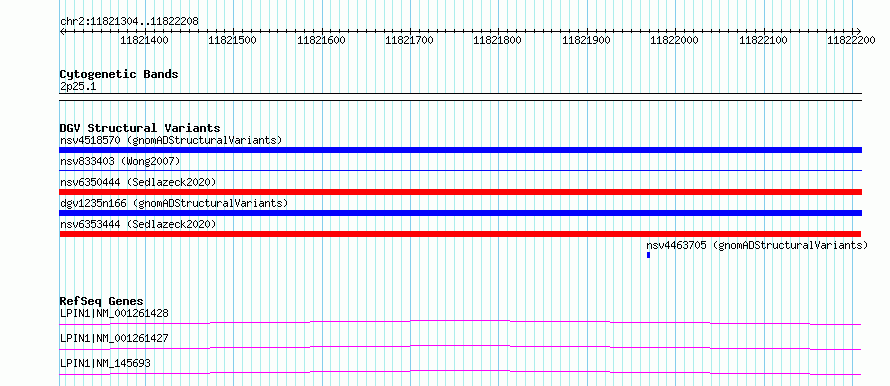Image resolution: width=890 pixels, height=386 pixels.
Task: Click ruler position 11821800
Action: pyautogui.click(x=497, y=40)
